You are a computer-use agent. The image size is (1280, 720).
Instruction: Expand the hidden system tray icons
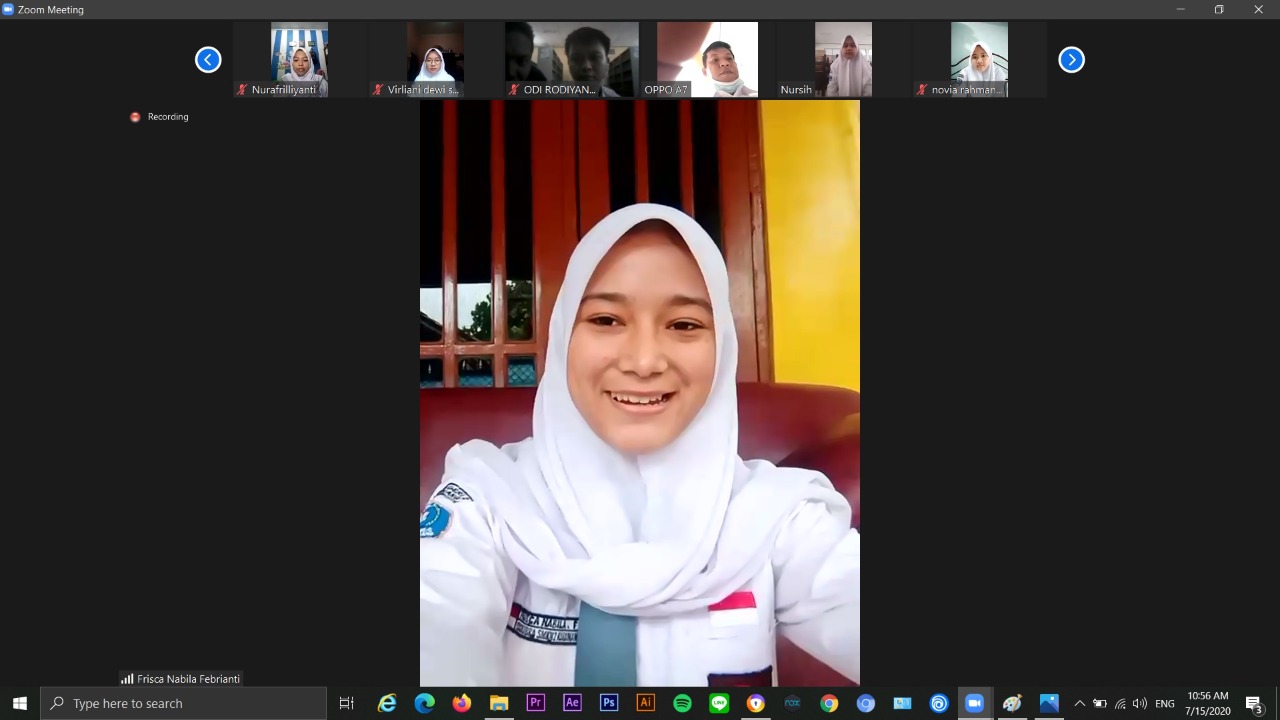pos(1079,704)
